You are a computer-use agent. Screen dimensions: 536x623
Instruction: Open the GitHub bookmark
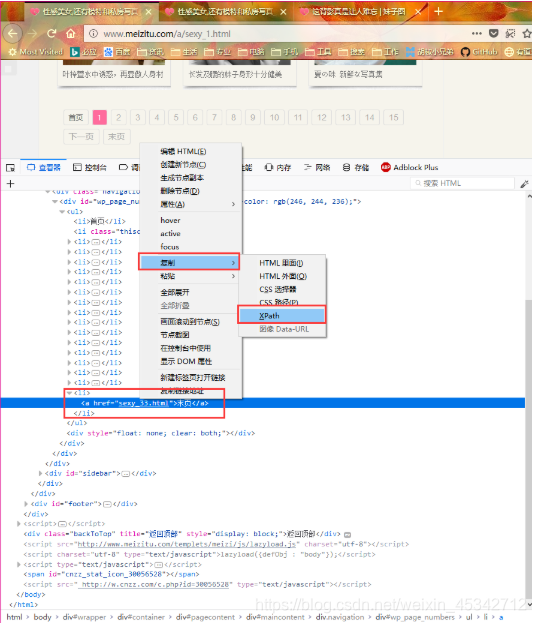[479, 52]
